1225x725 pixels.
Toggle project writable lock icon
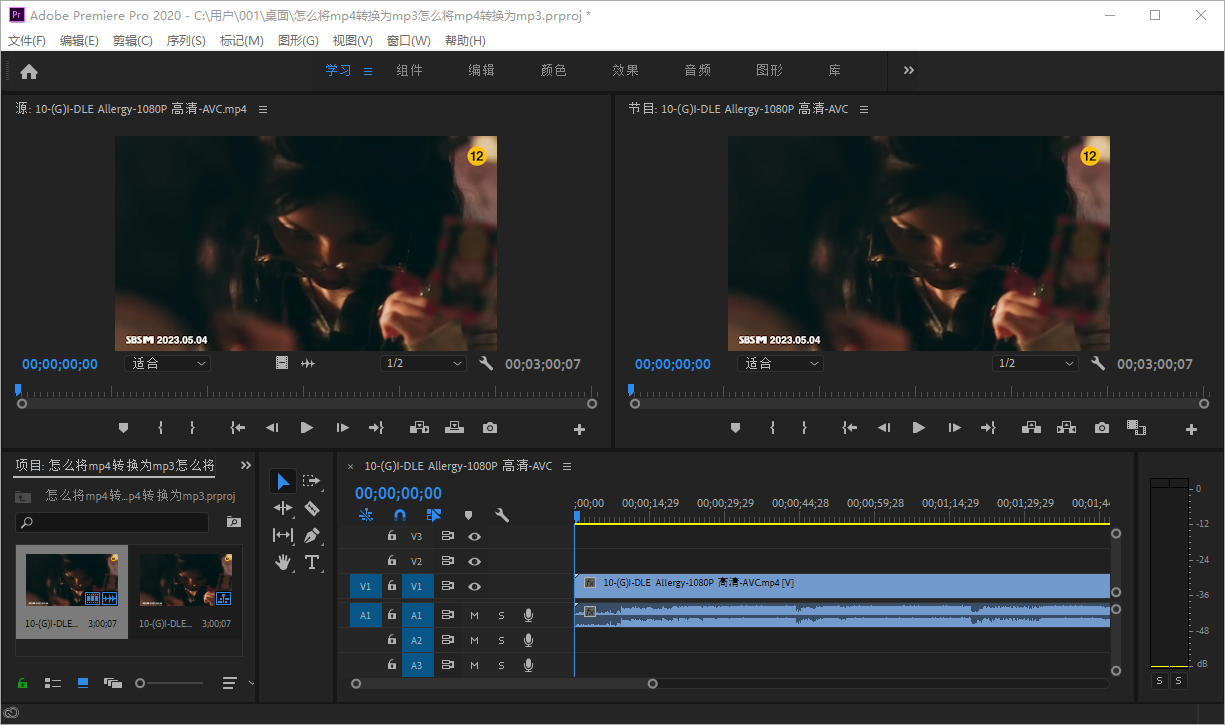pos(22,683)
